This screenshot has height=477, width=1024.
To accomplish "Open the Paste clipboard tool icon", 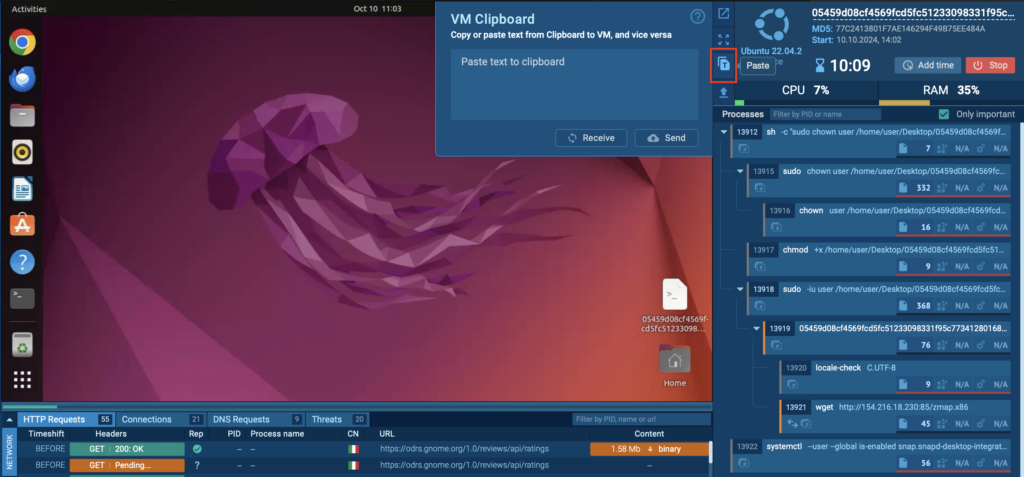I will coord(724,65).
